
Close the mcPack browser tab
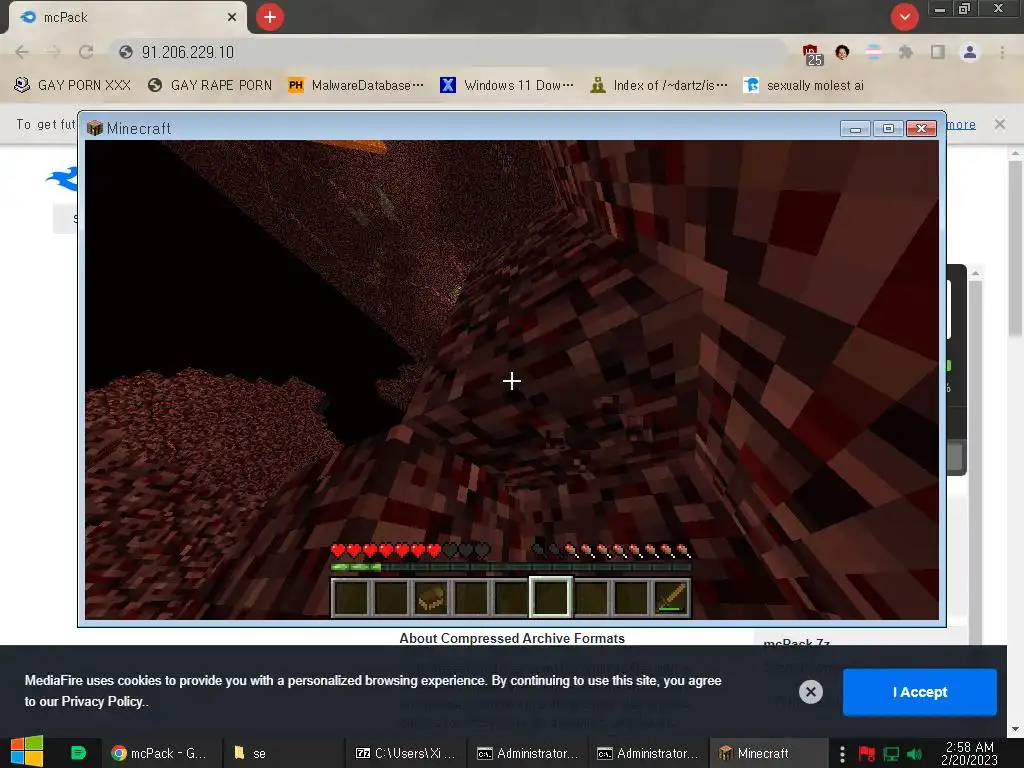(232, 17)
